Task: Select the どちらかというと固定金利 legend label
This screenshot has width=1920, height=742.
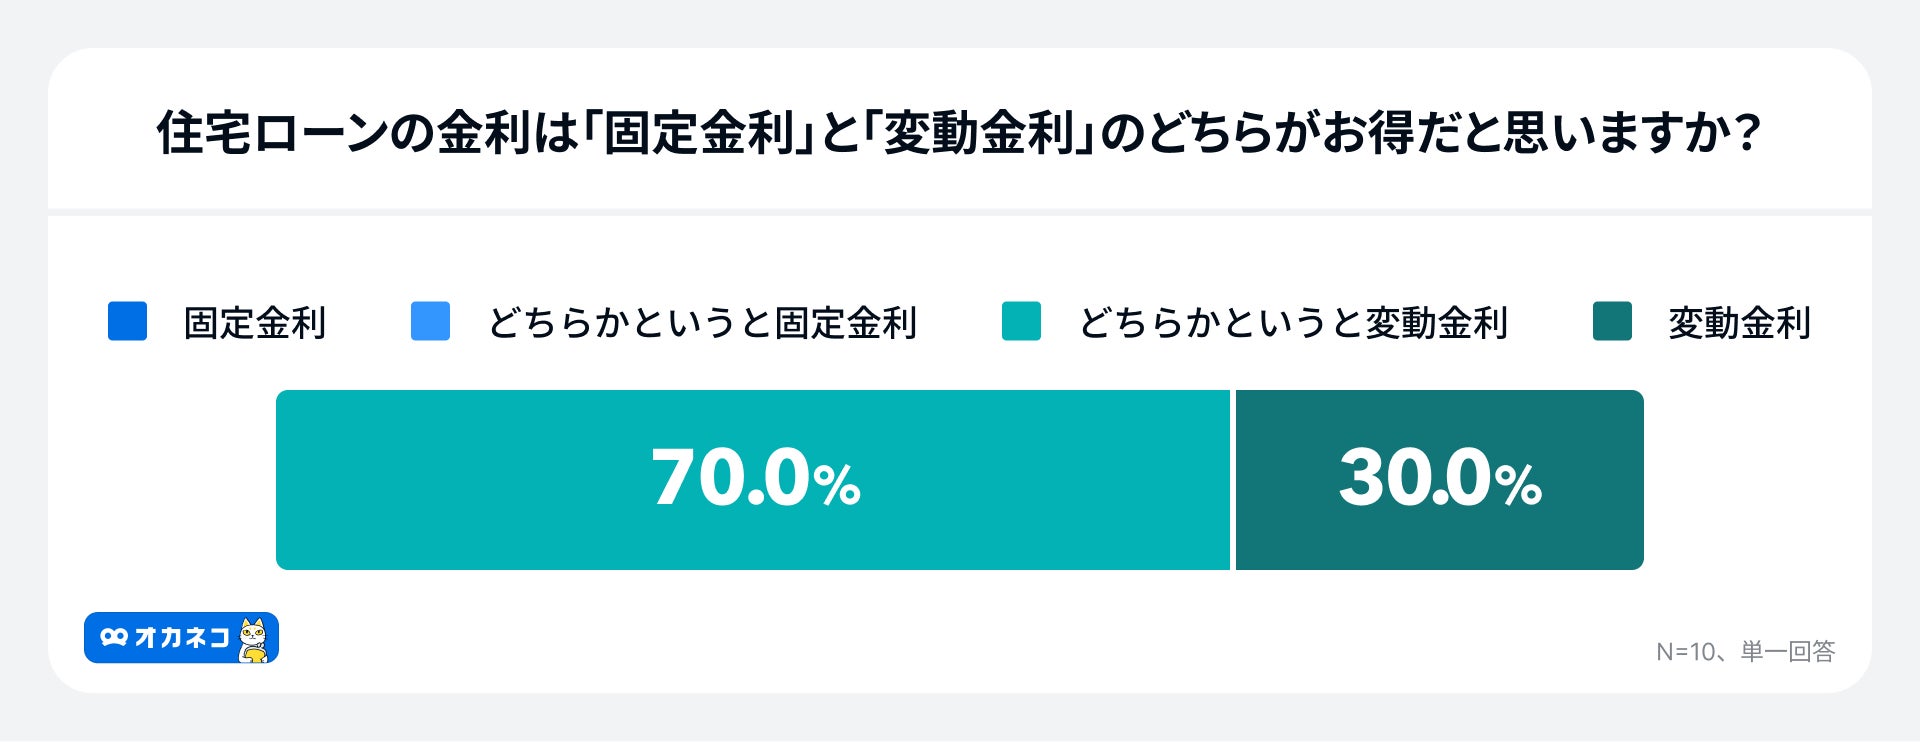Action: [x=702, y=323]
